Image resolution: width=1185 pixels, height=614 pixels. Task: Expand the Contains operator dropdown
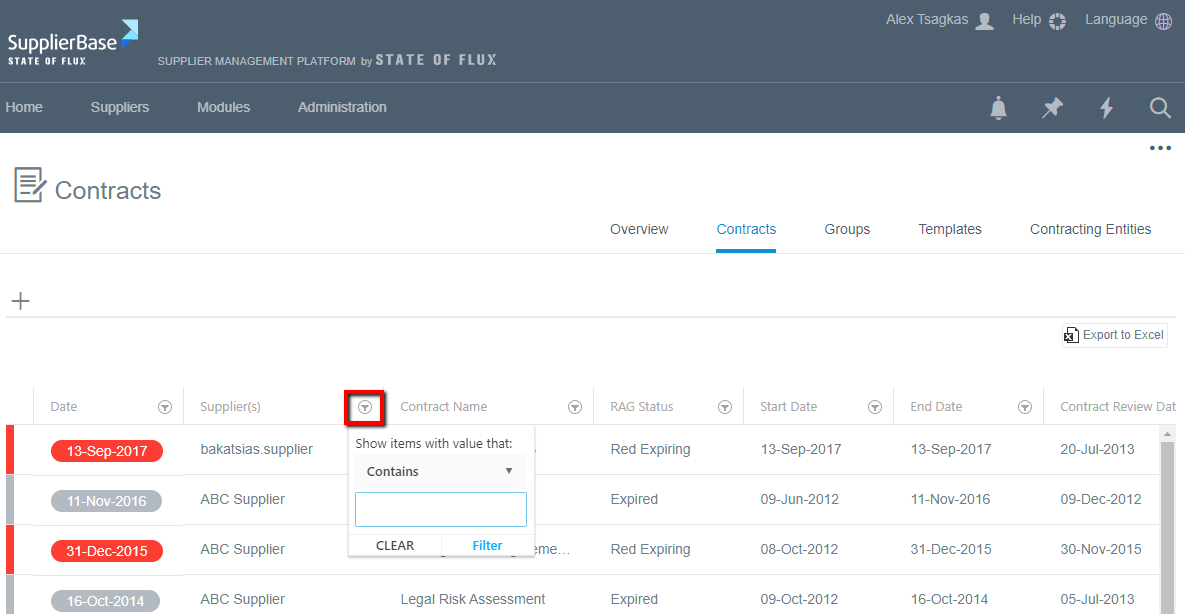coord(440,471)
